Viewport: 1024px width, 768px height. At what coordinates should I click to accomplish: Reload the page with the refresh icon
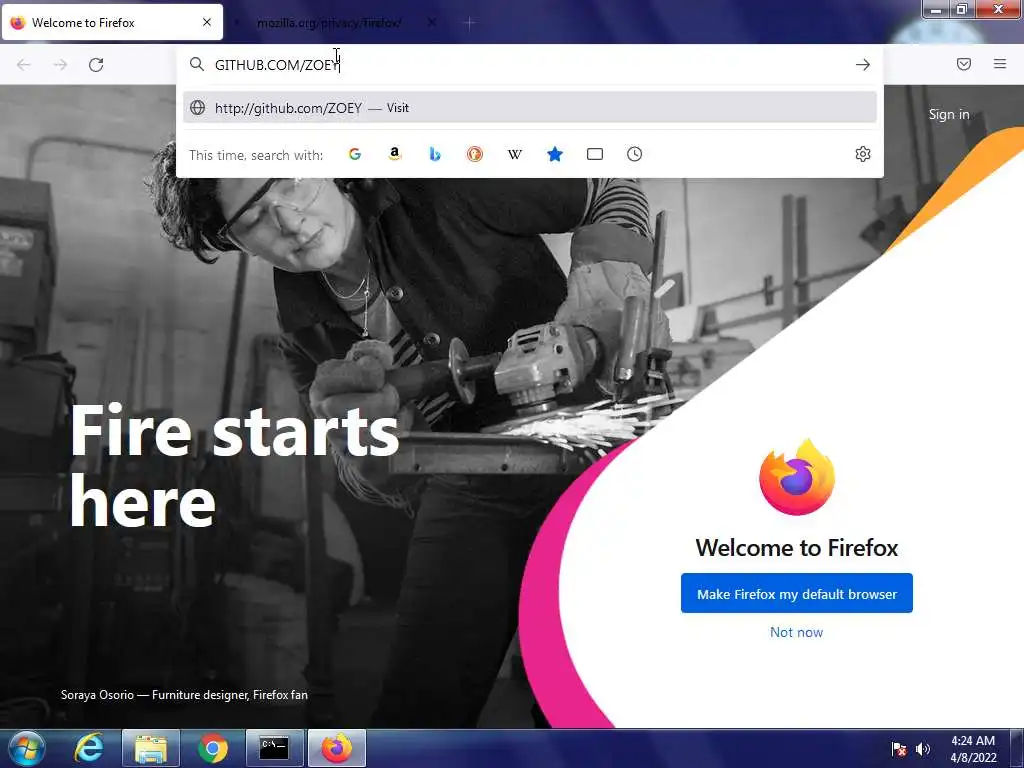click(x=96, y=65)
